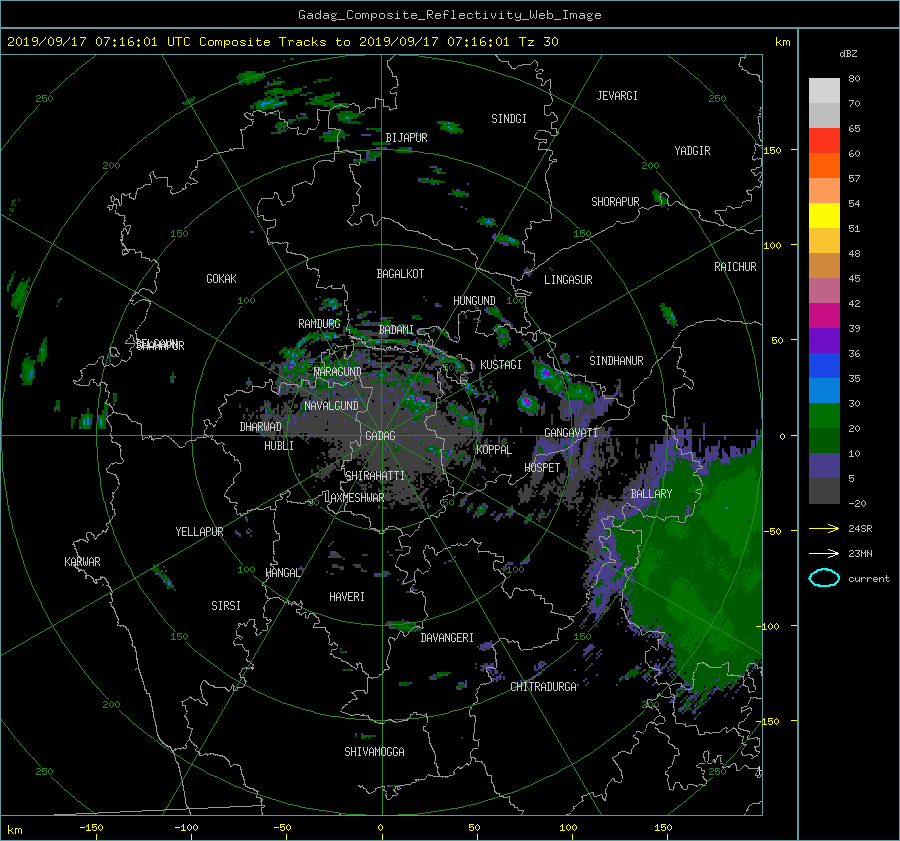The width and height of the screenshot is (900, 841).
Task: Click the red 65 dBZ legend swatch
Action: click(824, 141)
